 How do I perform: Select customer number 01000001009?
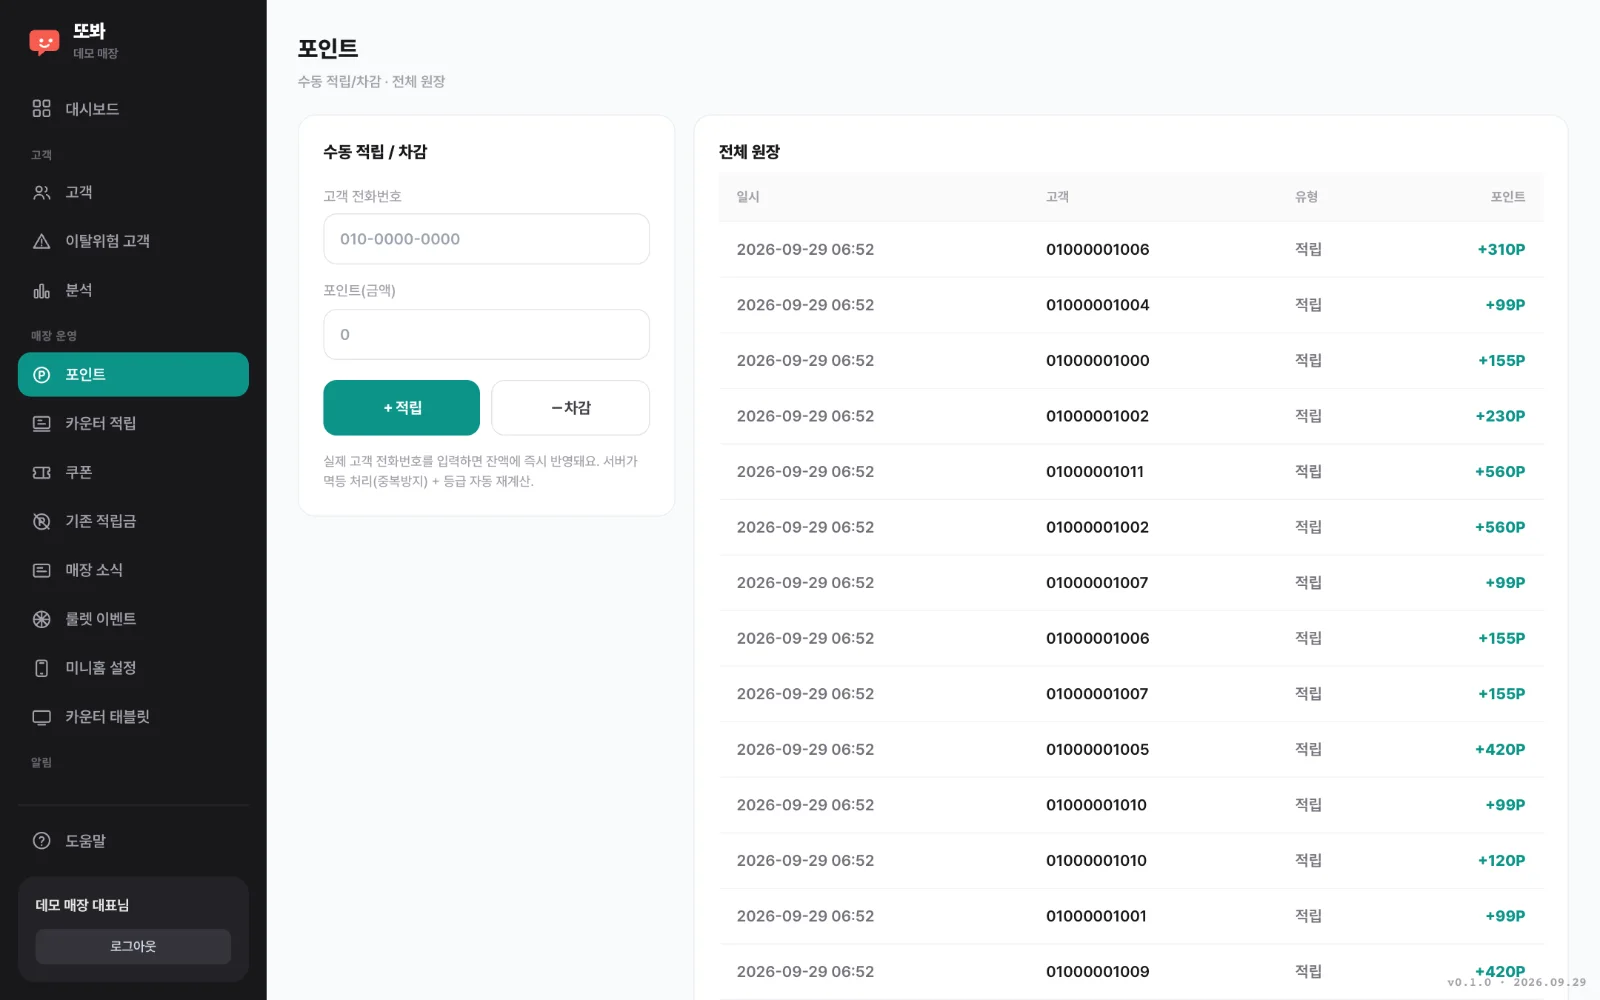[x=1098, y=972]
